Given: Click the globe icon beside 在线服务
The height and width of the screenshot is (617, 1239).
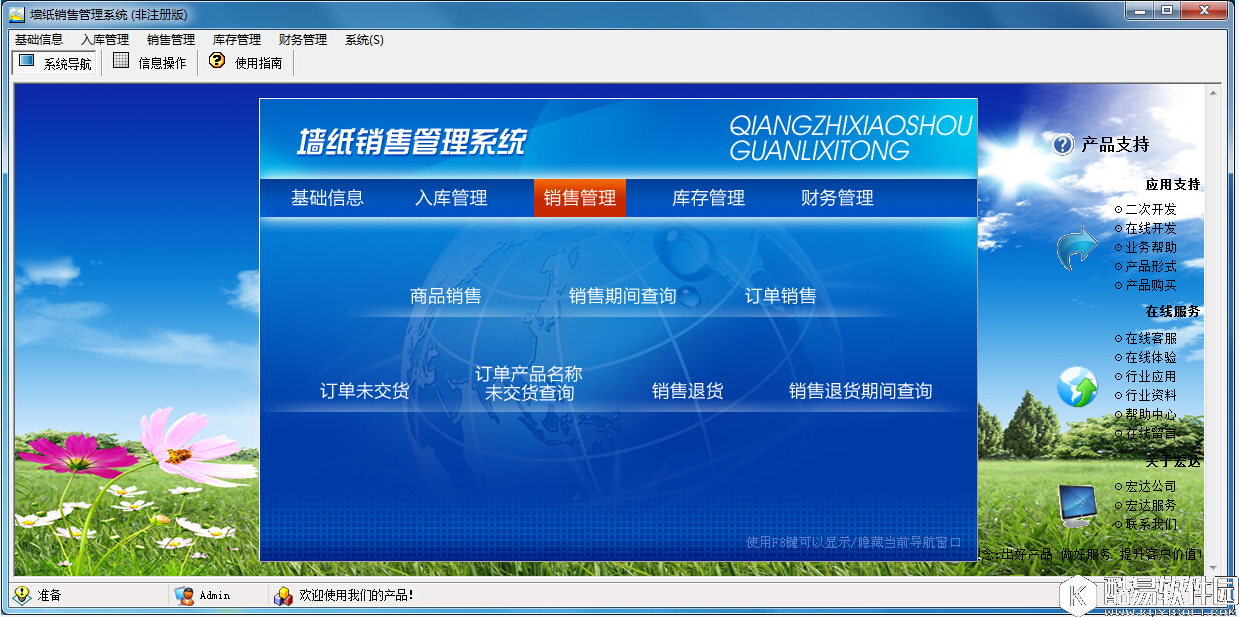Looking at the screenshot, I should coord(1077,387).
